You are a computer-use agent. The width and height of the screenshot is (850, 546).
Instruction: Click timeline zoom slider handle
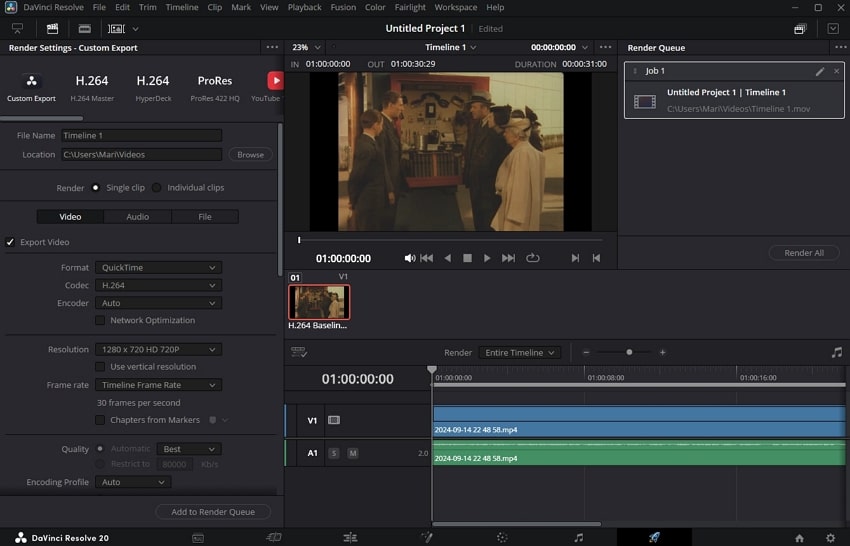coord(629,352)
